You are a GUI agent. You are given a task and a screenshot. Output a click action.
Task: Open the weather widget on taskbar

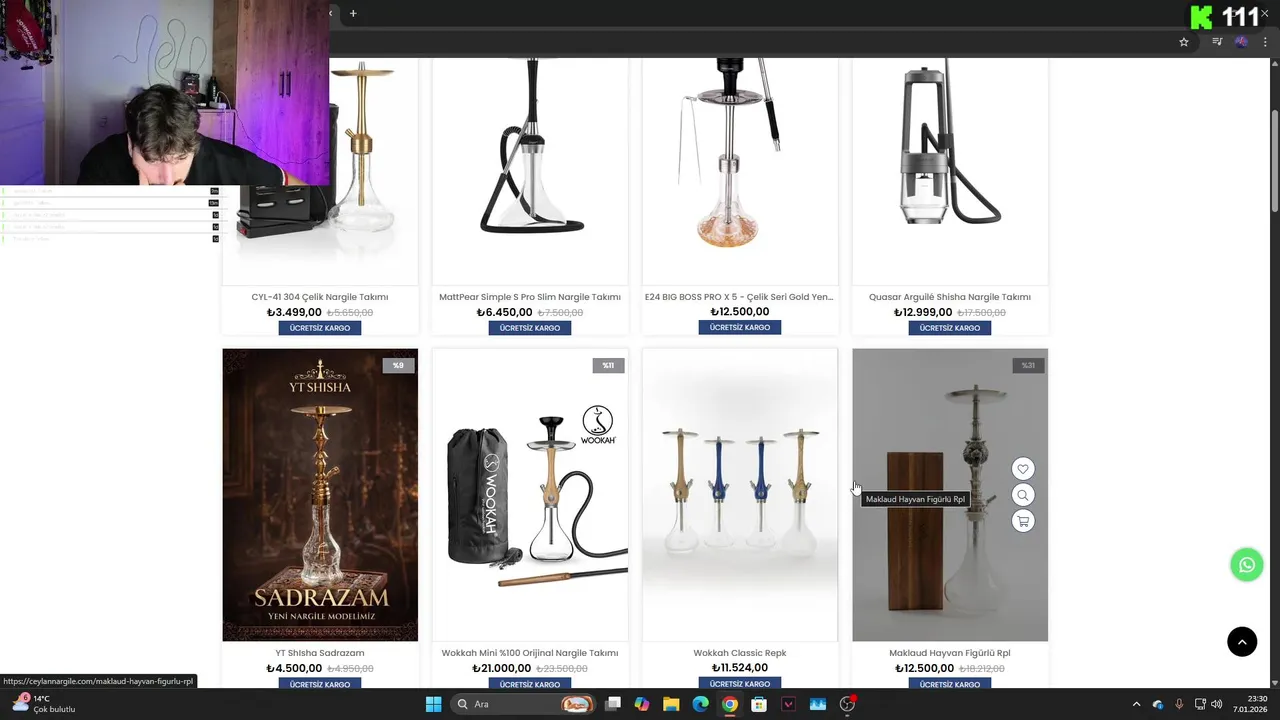click(x=43, y=704)
